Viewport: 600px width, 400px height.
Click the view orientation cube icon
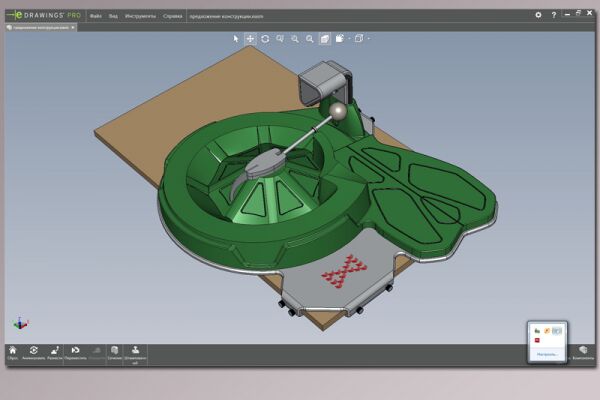click(339, 38)
